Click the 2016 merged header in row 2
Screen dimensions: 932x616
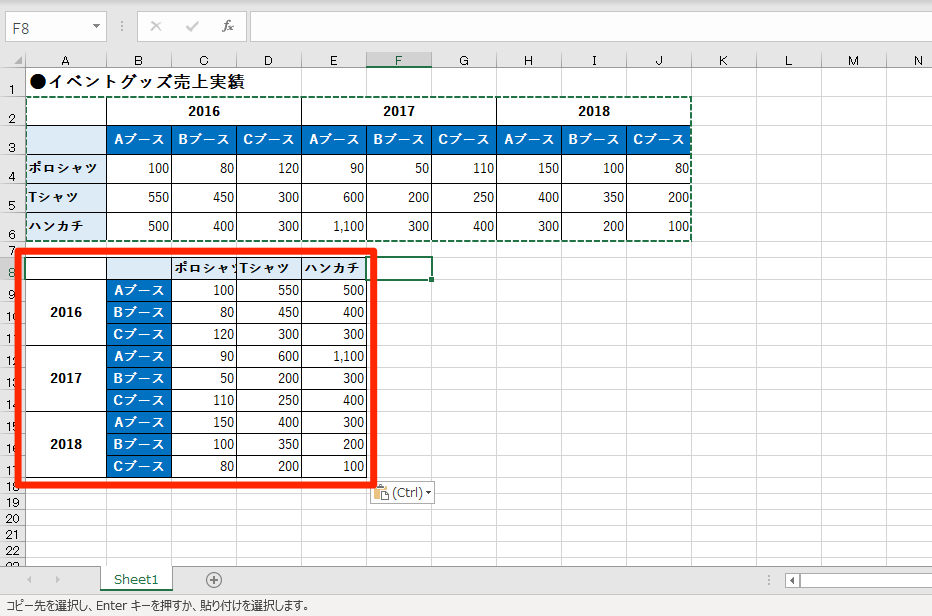pos(204,111)
